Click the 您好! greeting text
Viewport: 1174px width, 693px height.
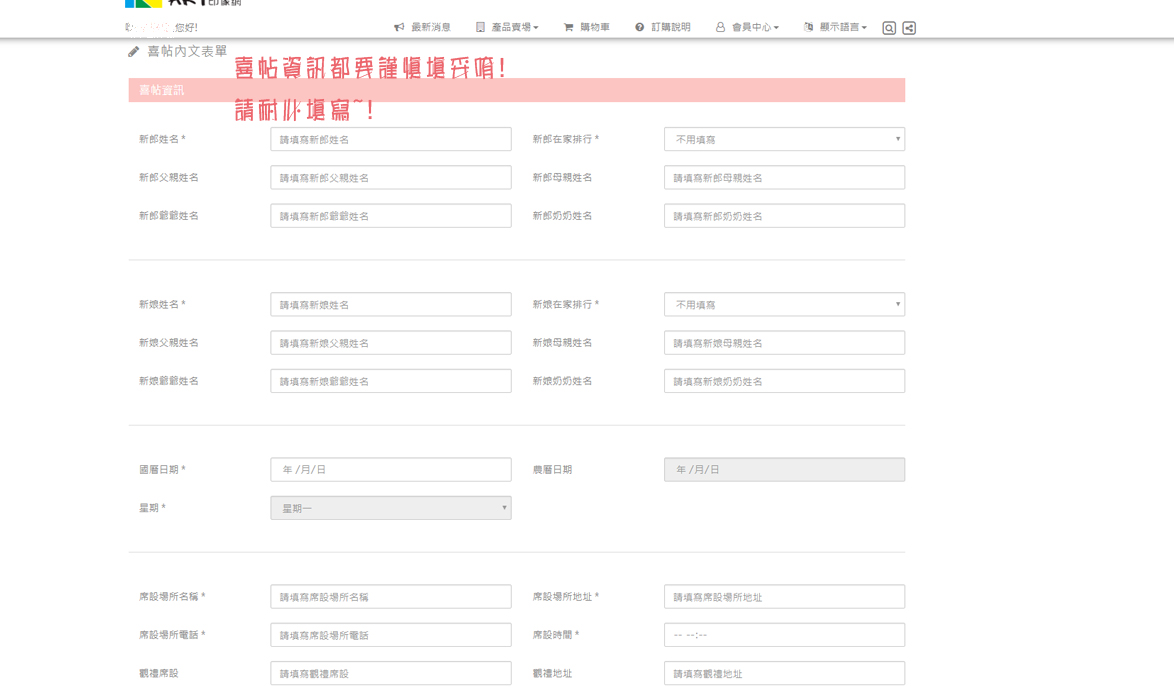(186, 28)
